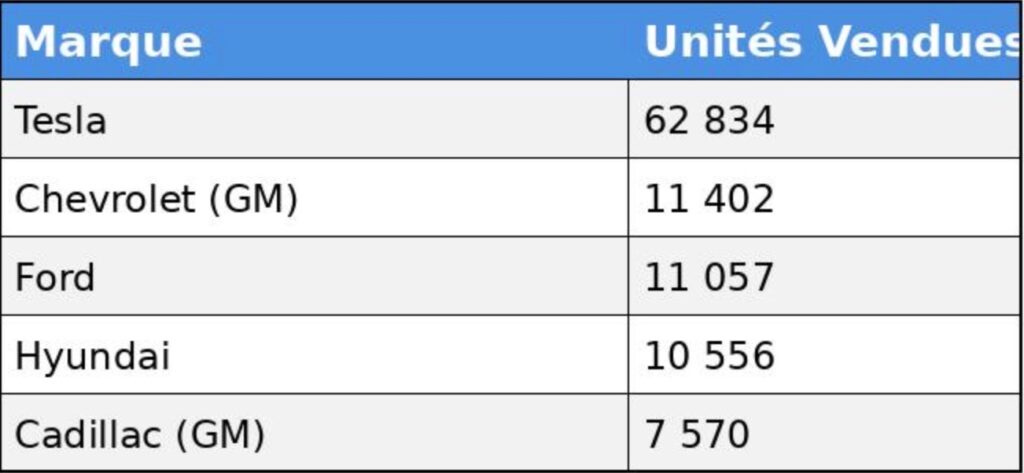Click the word Cadillac
The height and width of the screenshot is (473, 1024).
click(88, 434)
